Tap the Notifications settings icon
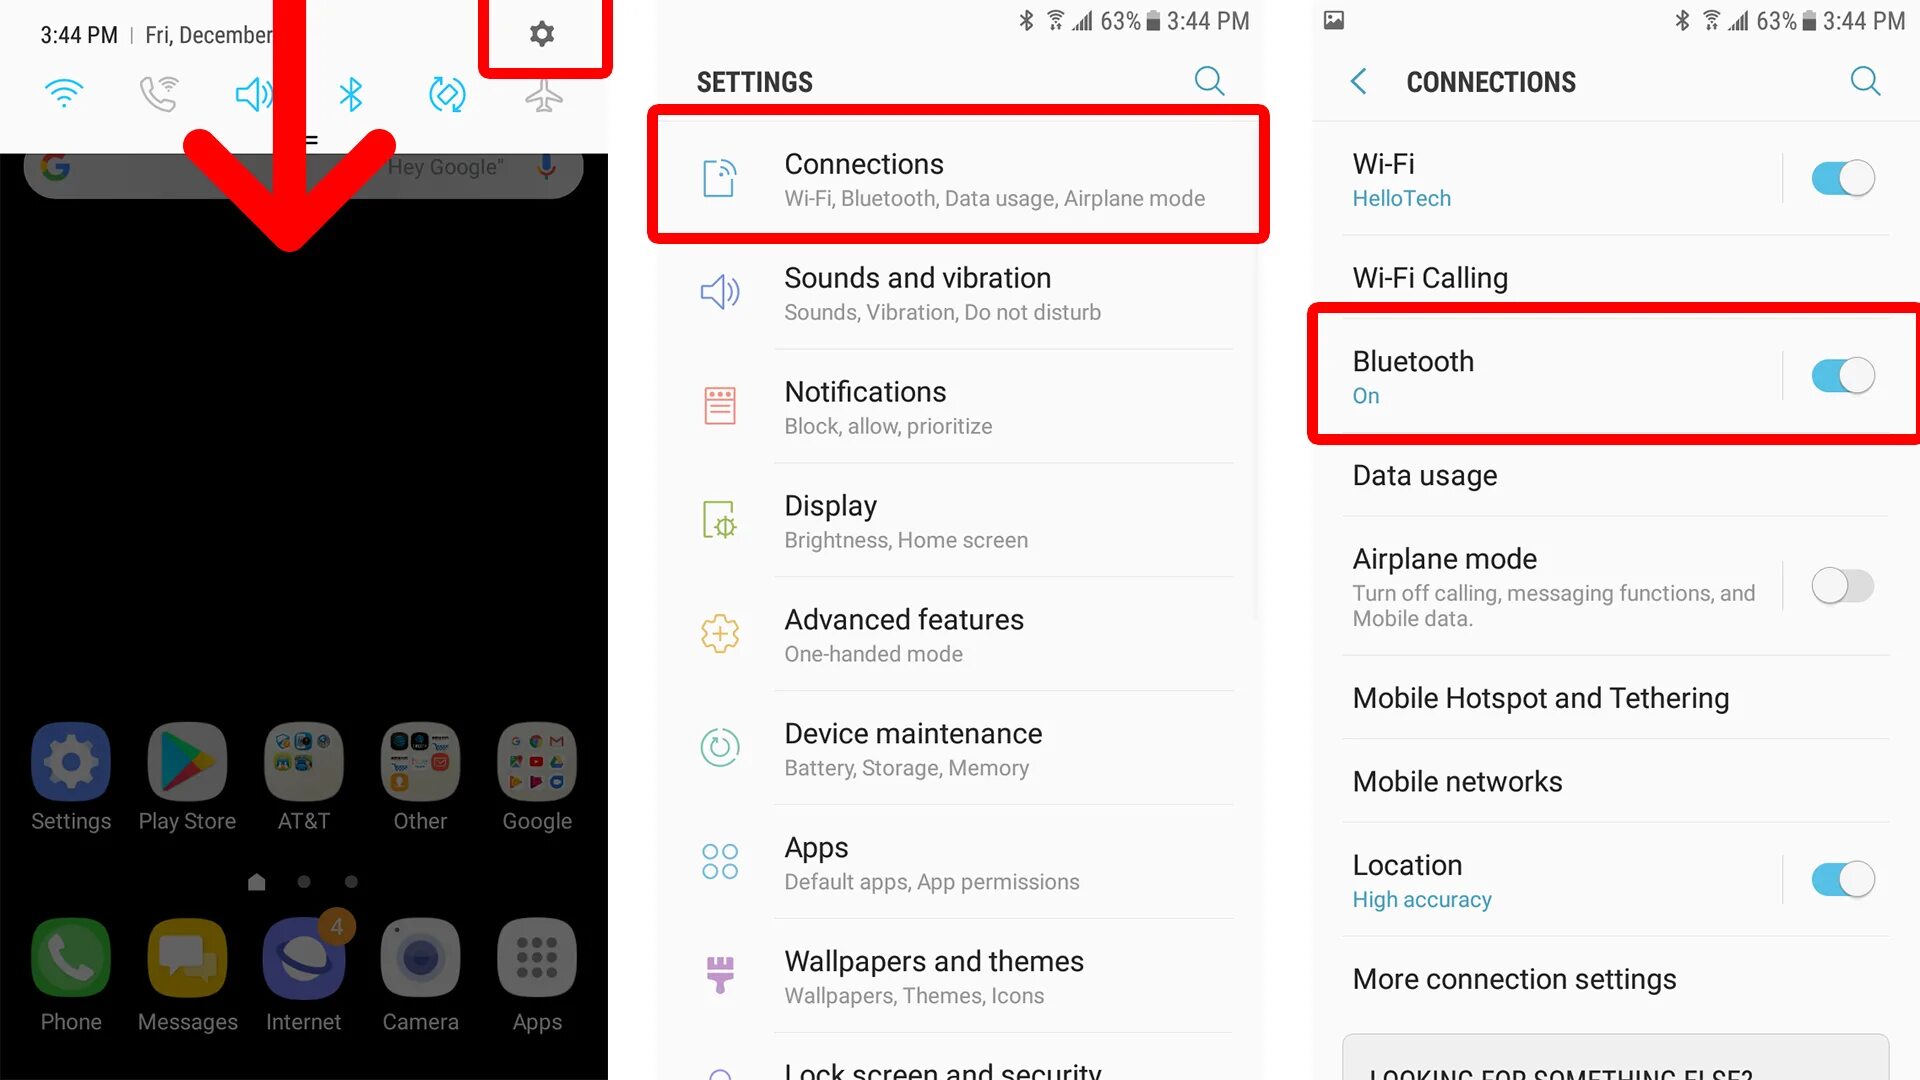The image size is (1920, 1080). pyautogui.click(x=719, y=405)
